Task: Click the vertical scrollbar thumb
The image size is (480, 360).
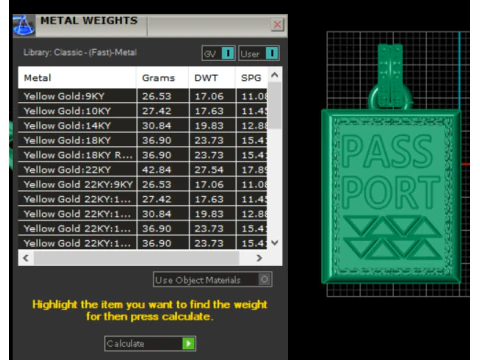Action: coord(275,106)
